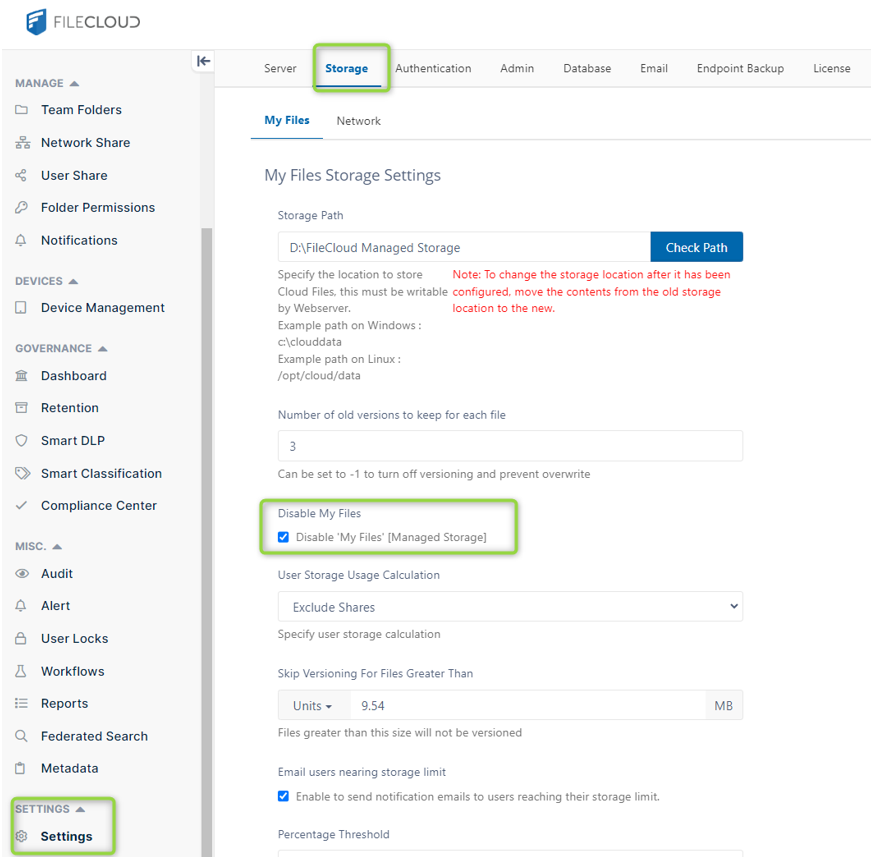Open the Database tab
This screenshot has width=871, height=857.
587,68
